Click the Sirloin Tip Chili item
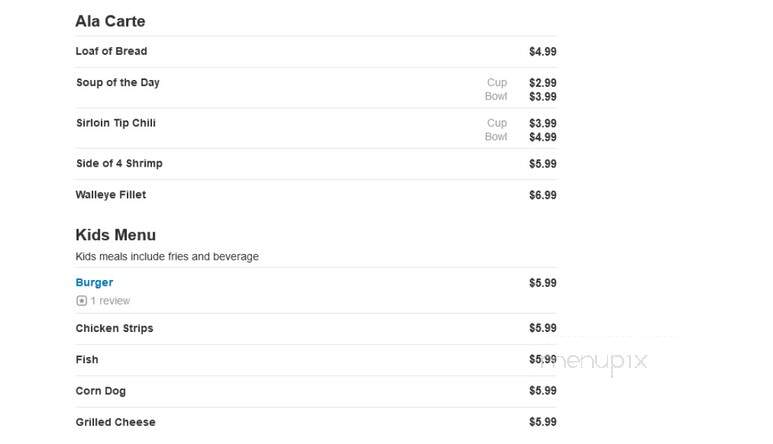The width and height of the screenshot is (773, 444). pos(116,123)
